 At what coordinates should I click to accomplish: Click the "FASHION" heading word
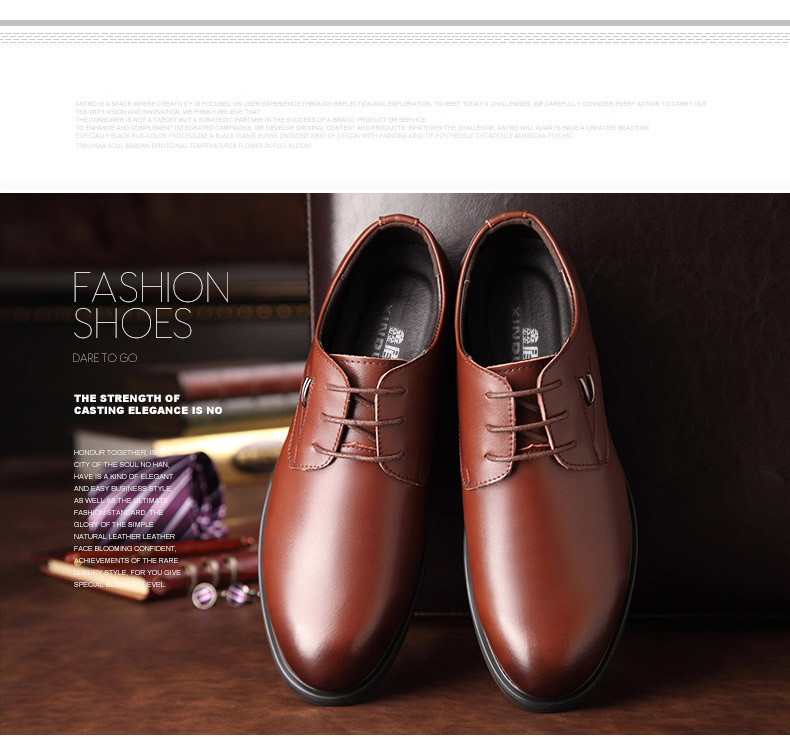151,288
